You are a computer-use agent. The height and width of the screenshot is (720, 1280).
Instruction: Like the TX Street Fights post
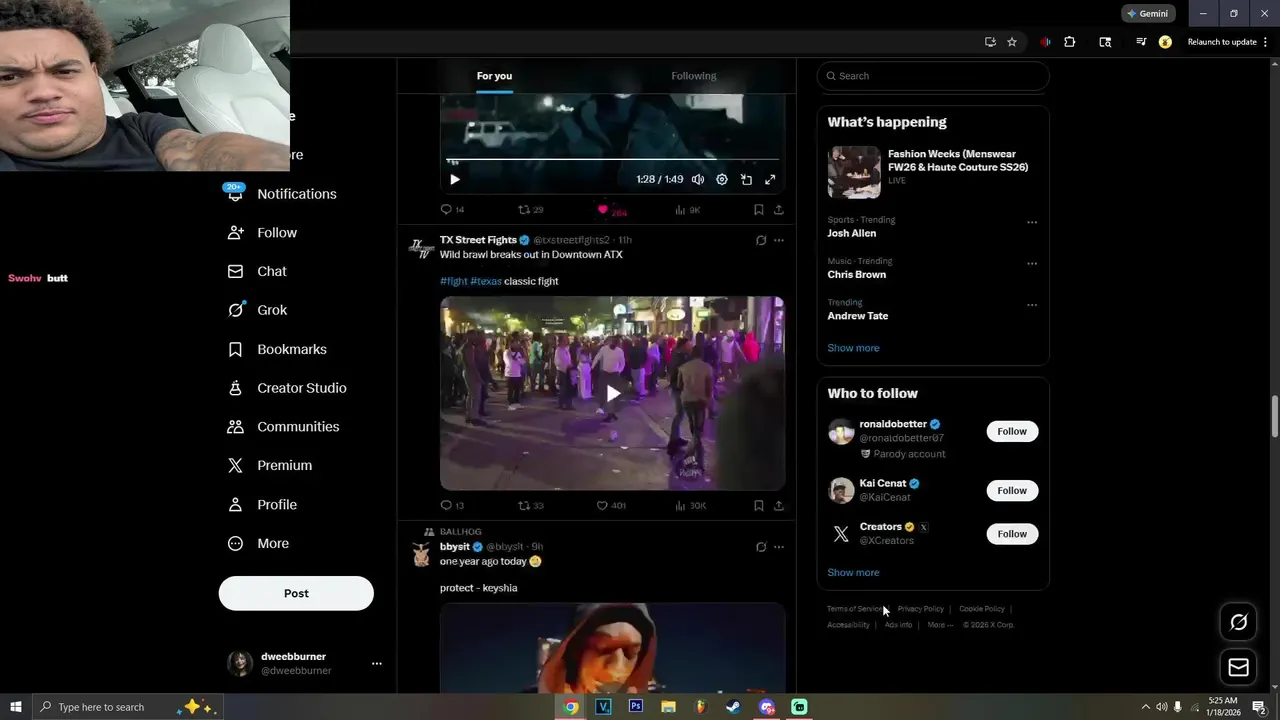611,506
